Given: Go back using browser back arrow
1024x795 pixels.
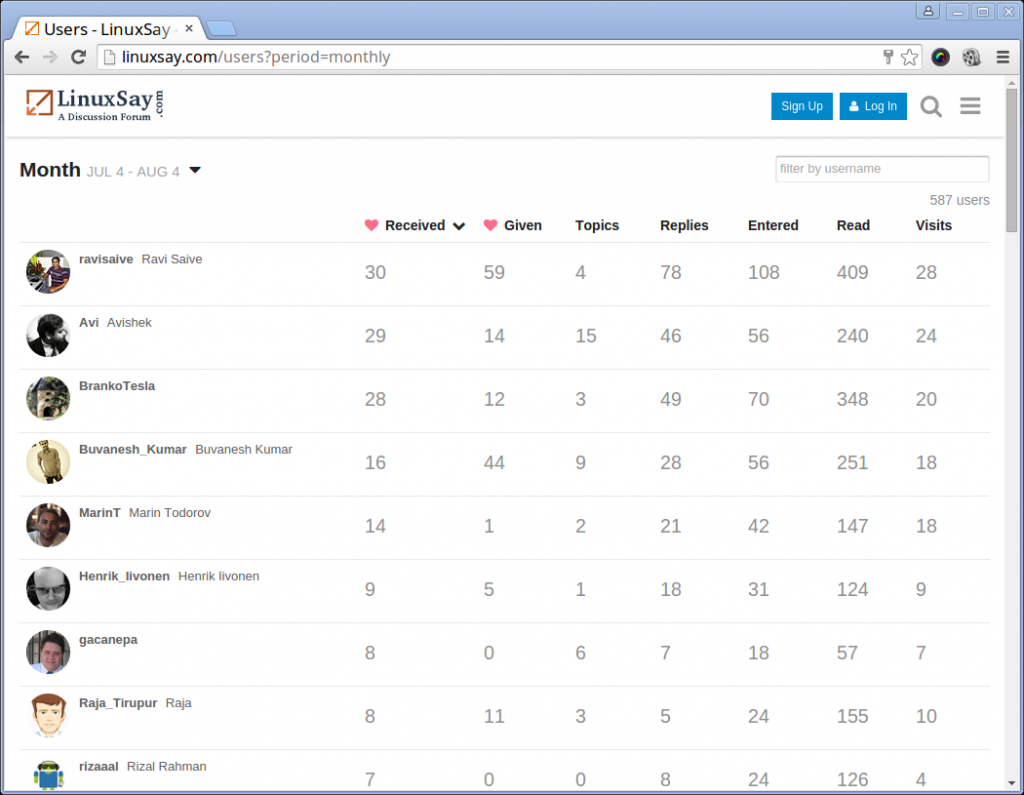Looking at the screenshot, I should (x=22, y=57).
